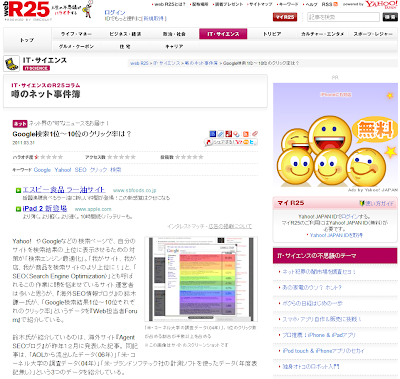
Task: Open iPod touch & iPhoneアプリ sidebar link
Action: coord(323,351)
